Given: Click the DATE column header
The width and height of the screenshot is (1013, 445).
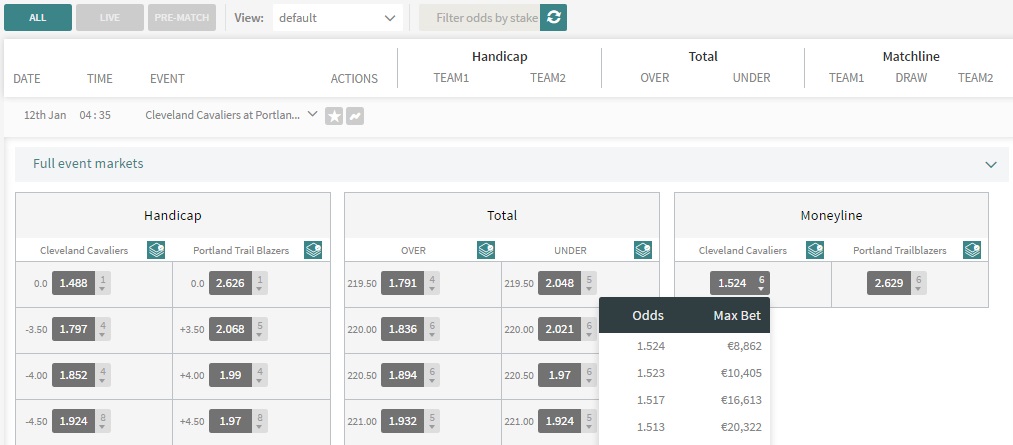Looking at the screenshot, I should [x=26, y=79].
